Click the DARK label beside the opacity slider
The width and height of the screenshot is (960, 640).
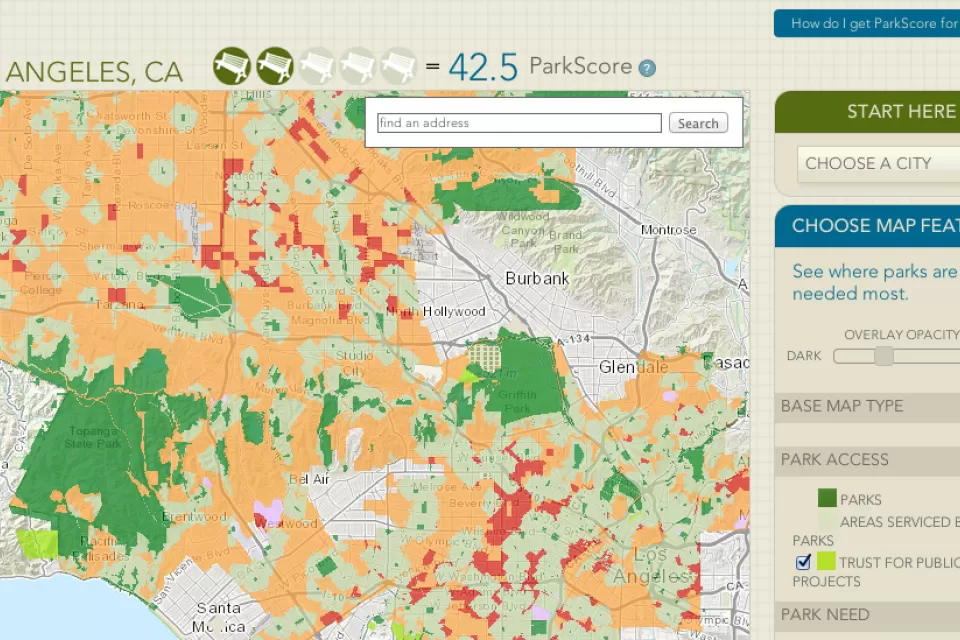pos(804,356)
